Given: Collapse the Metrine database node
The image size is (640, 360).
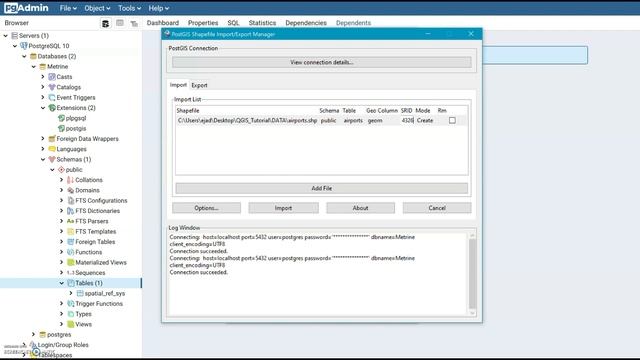Looking at the screenshot, I should 34,67.
